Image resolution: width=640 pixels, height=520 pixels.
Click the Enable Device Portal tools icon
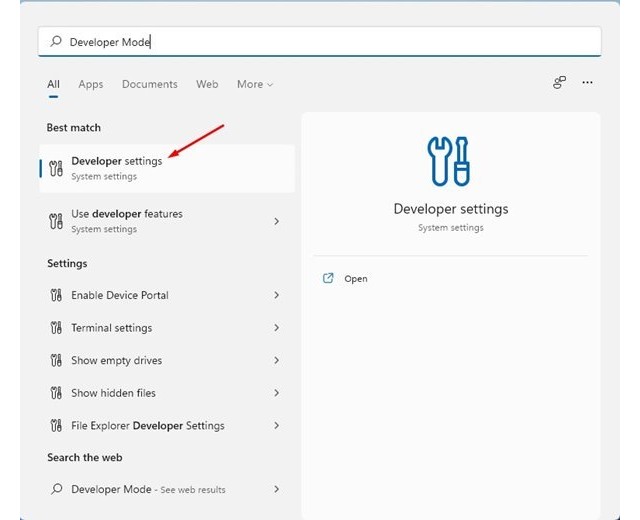[x=56, y=295]
